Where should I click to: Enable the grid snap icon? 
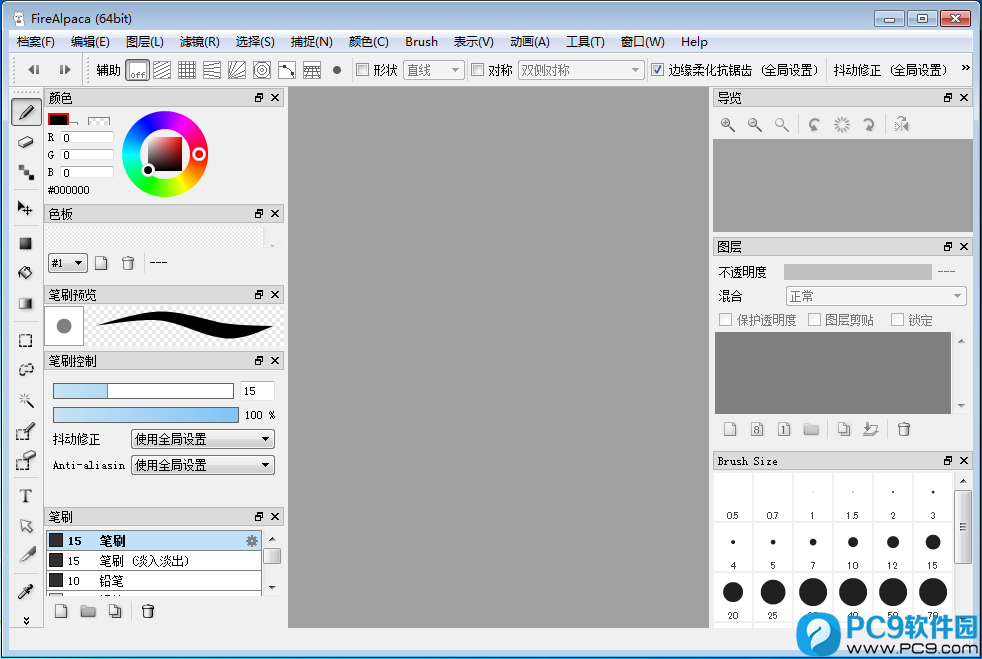click(x=187, y=70)
